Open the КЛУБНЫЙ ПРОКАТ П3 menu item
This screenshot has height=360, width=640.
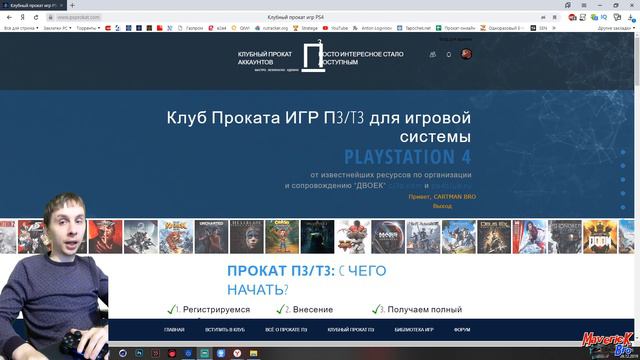pyautogui.click(x=351, y=330)
